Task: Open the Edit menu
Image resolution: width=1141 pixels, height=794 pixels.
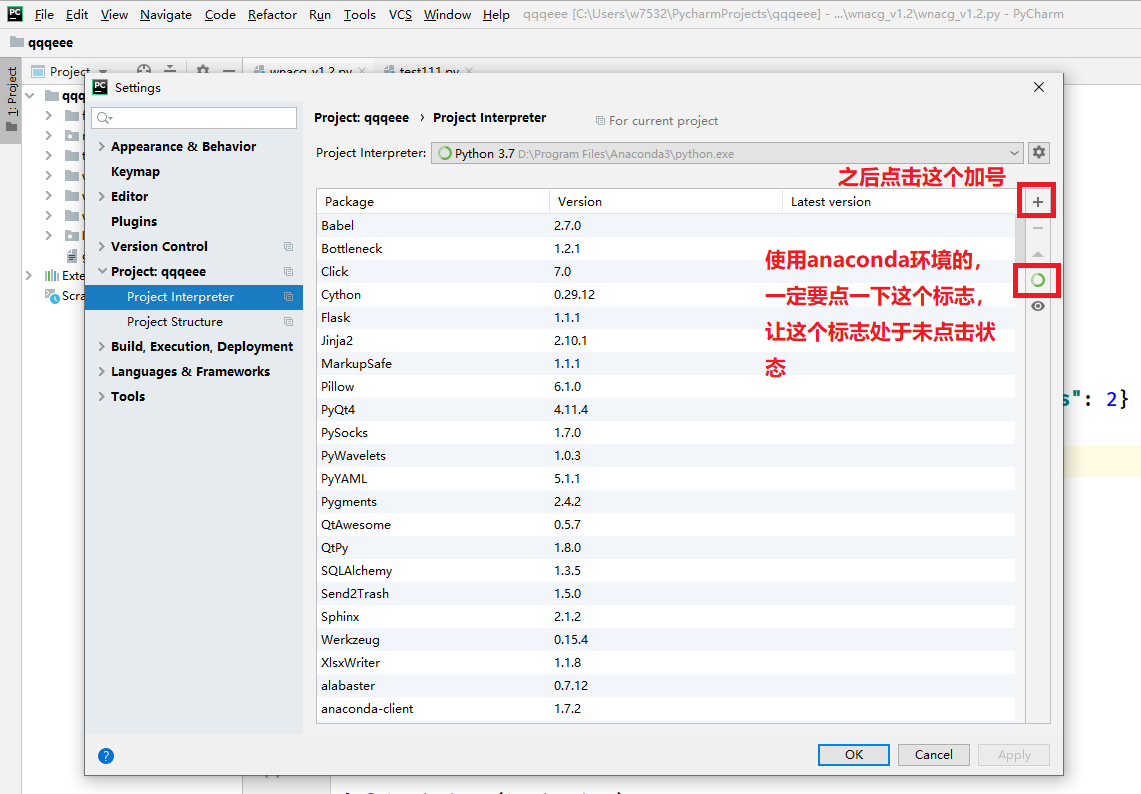Action: [x=76, y=15]
